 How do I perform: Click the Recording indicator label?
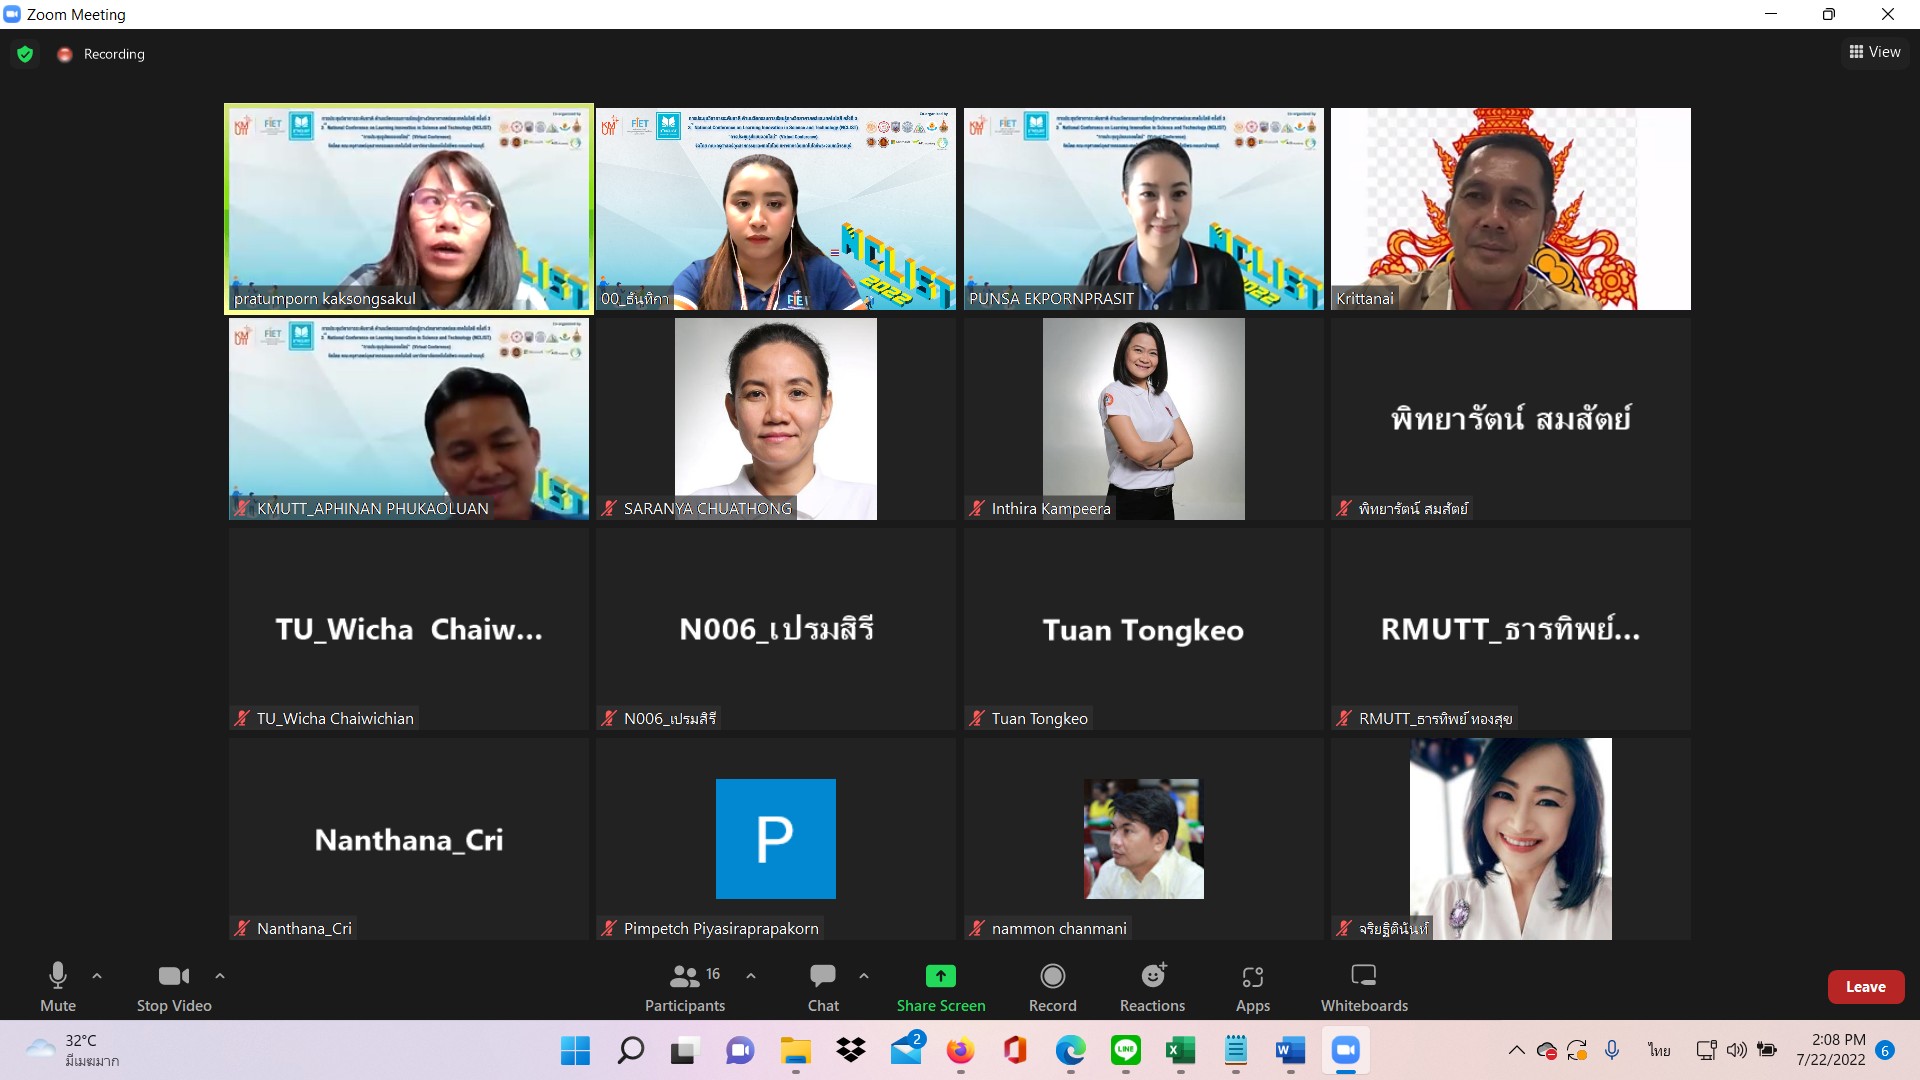point(113,54)
